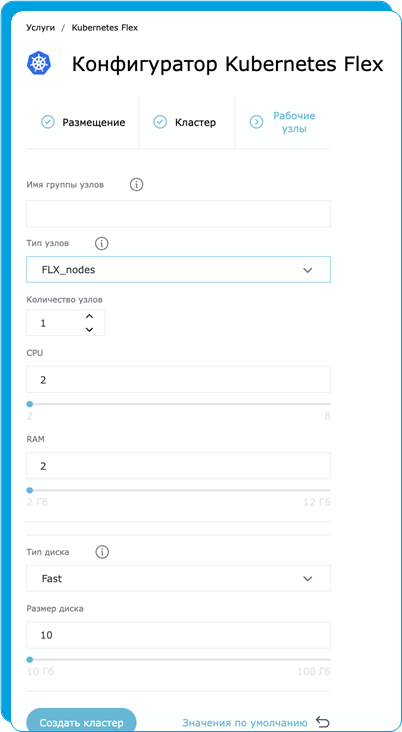This screenshot has height=732, width=402.
Task: Click the checkmark icon on Размещение step
Action: (48, 122)
